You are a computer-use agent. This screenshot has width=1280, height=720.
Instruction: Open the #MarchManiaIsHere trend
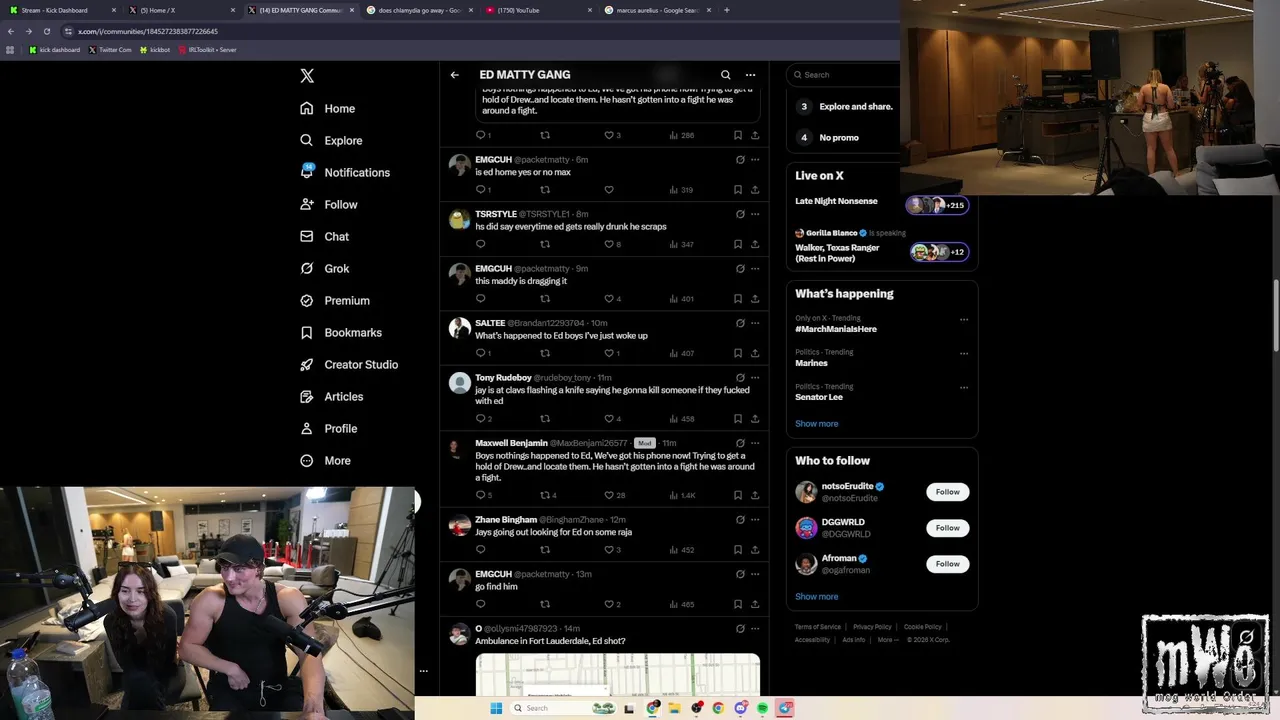[836, 329]
